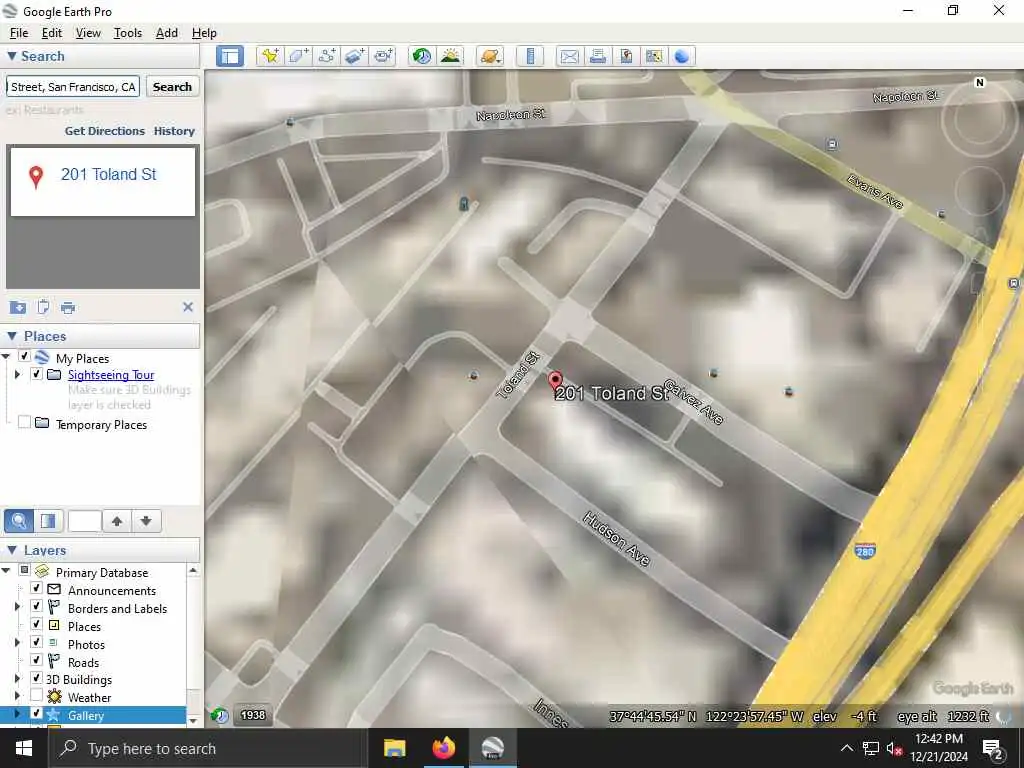This screenshot has width=1024, height=768.
Task: Show historical imagery clock icon in toolbar
Action: tap(422, 56)
